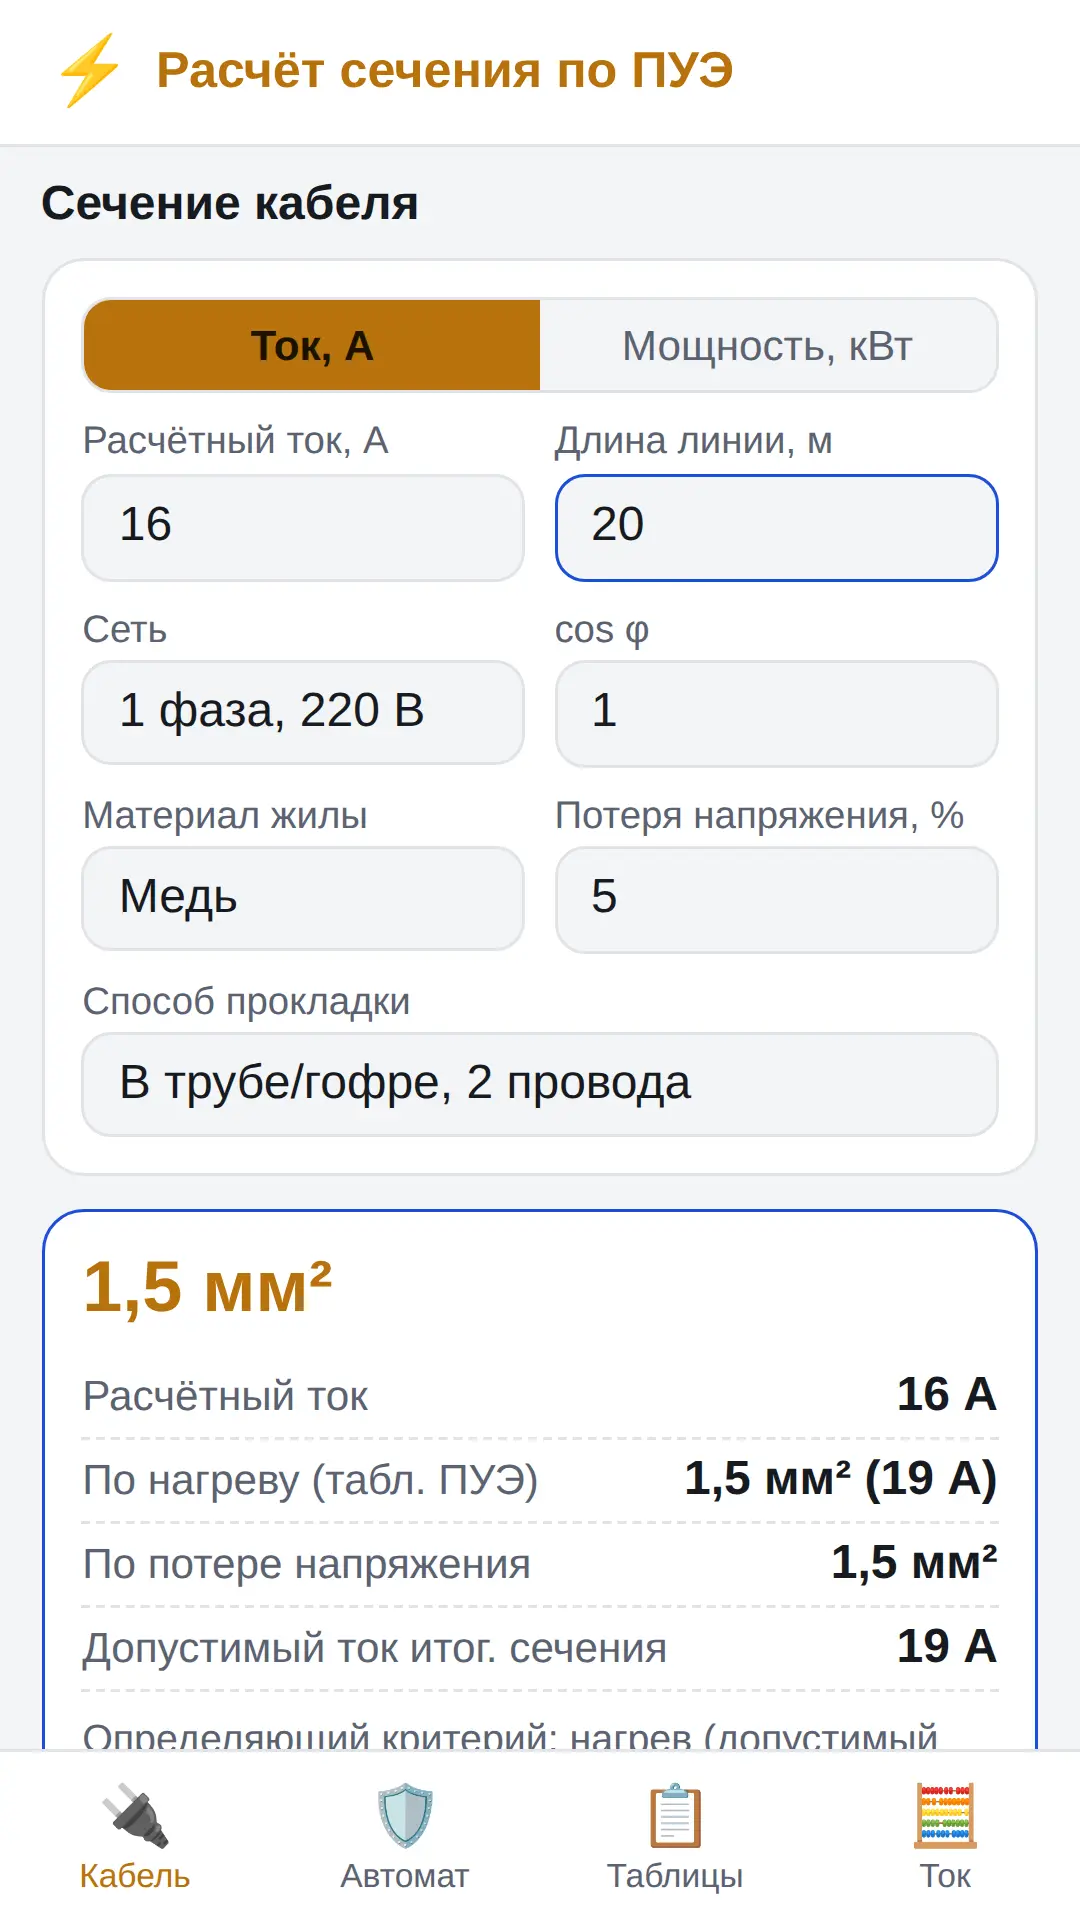Switch mode to Мощность, кВт

(768, 346)
